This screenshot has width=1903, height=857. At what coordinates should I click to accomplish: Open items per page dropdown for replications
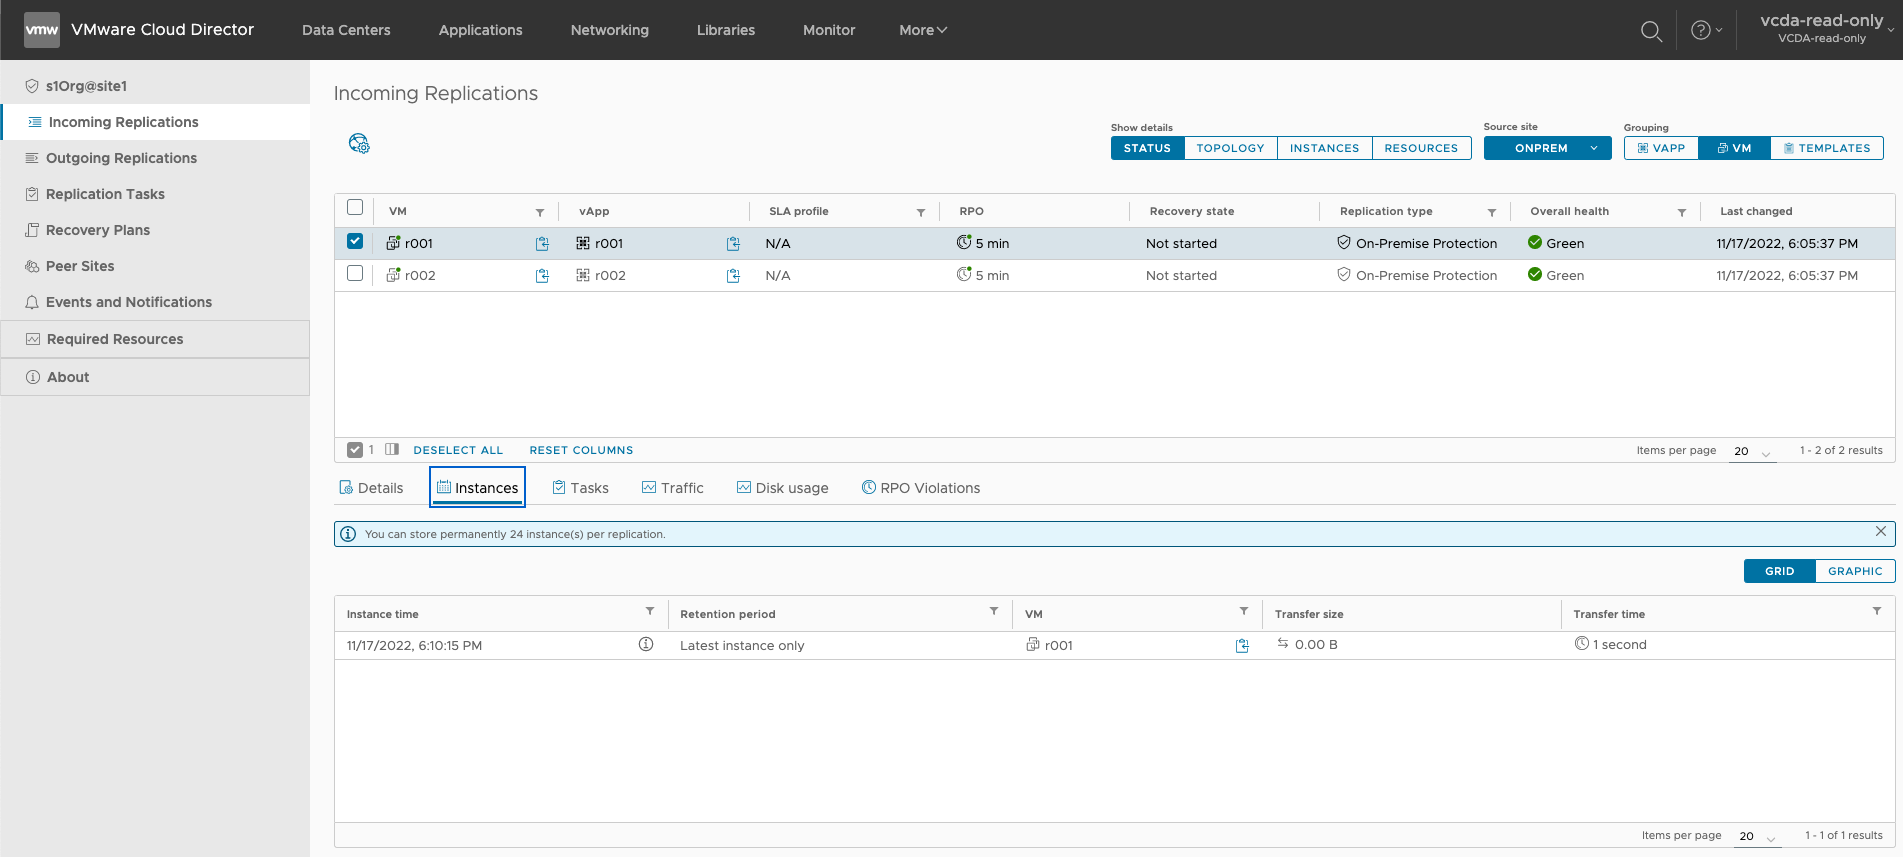click(x=1753, y=451)
